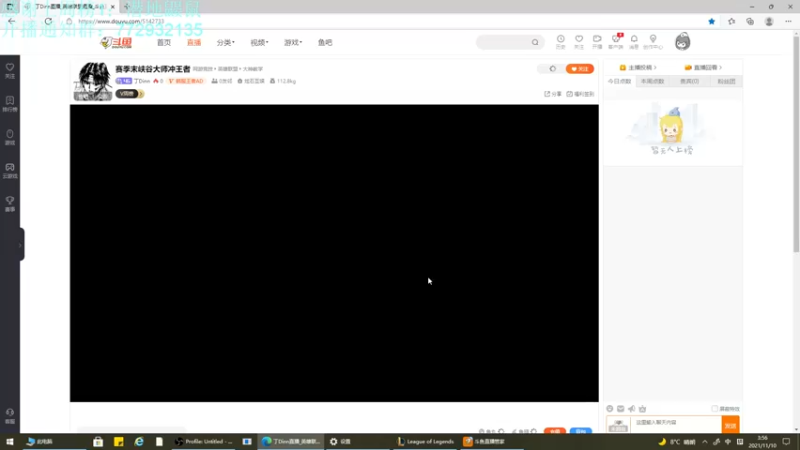This screenshot has width=800, height=450.
Task: Open the left sidebar ranking icon
Action: [x=10, y=104]
